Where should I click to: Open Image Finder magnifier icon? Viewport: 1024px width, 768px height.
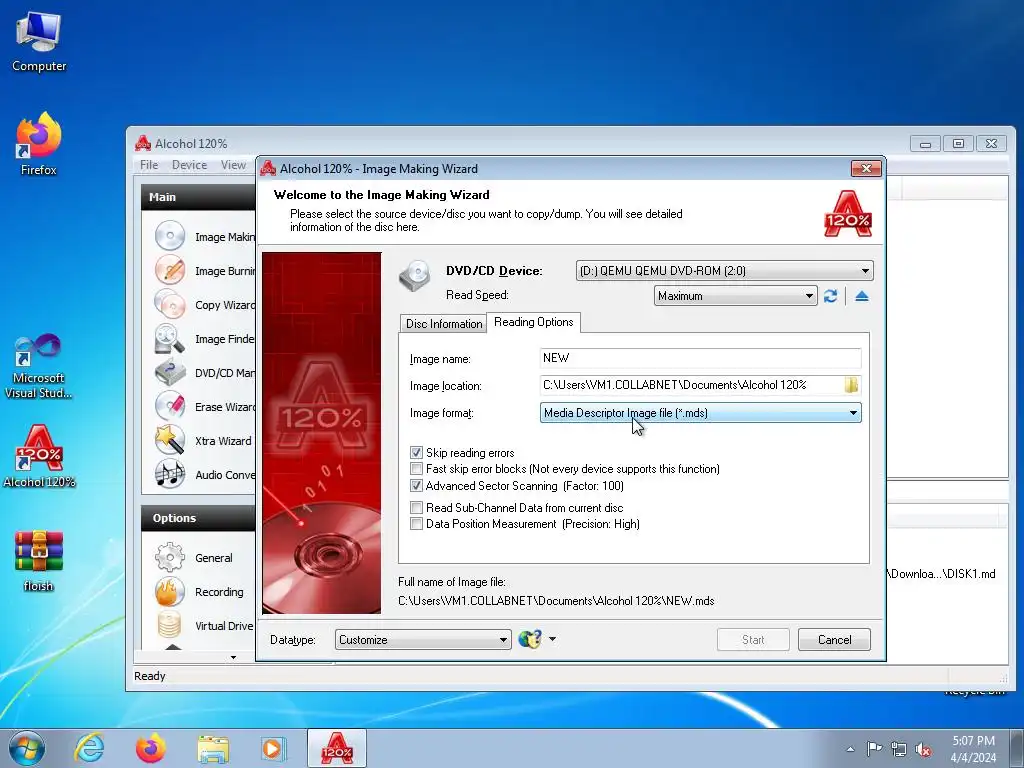click(x=170, y=338)
